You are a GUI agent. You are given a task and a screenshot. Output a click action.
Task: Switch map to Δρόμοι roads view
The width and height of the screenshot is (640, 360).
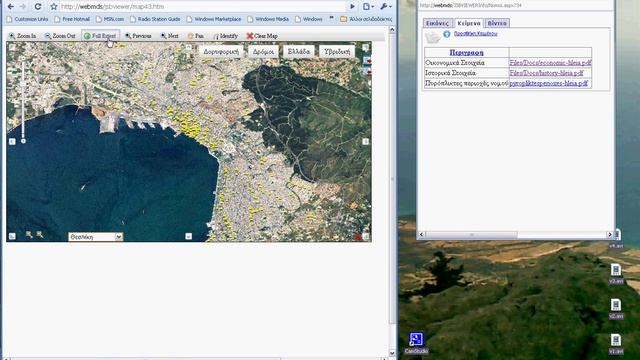(263, 51)
